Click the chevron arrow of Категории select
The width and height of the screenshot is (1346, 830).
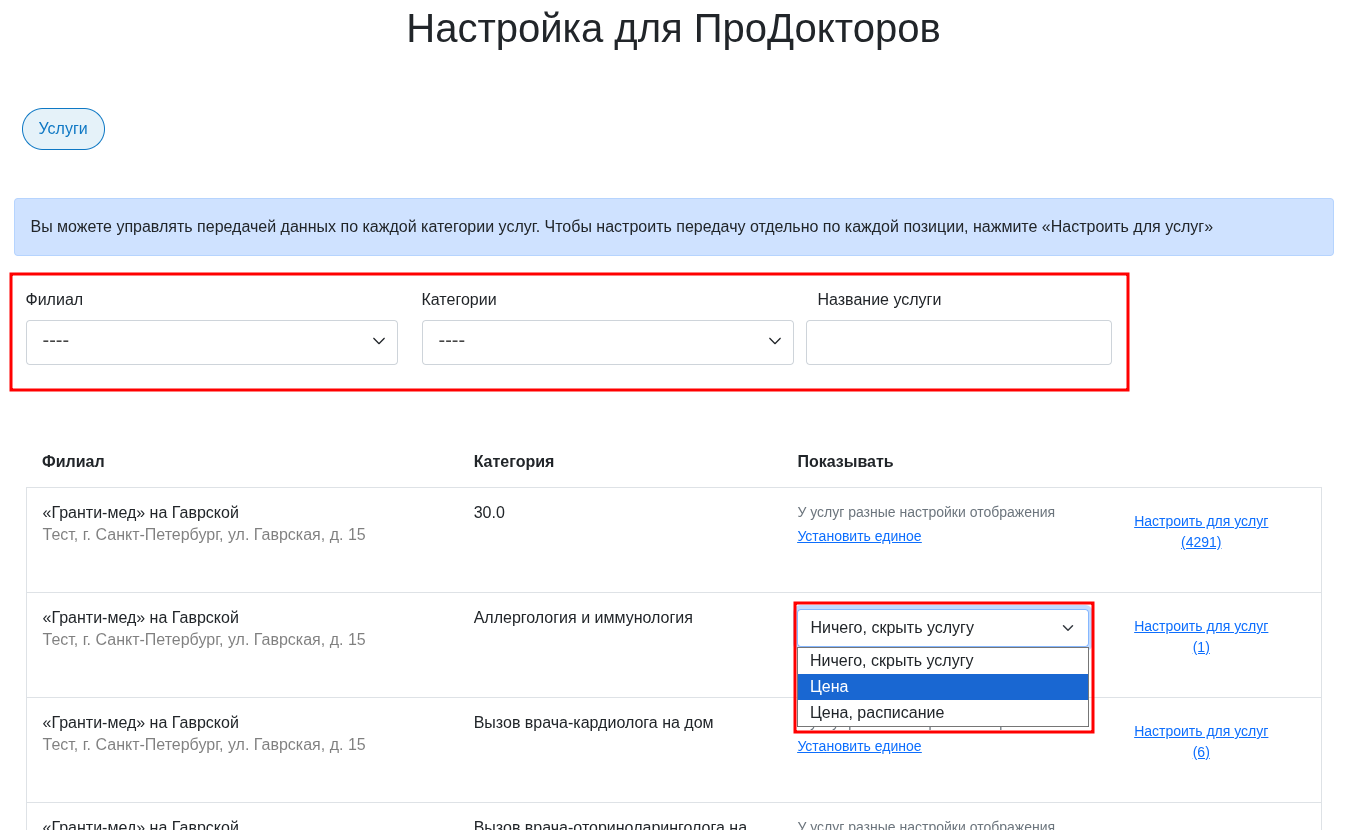pos(775,341)
